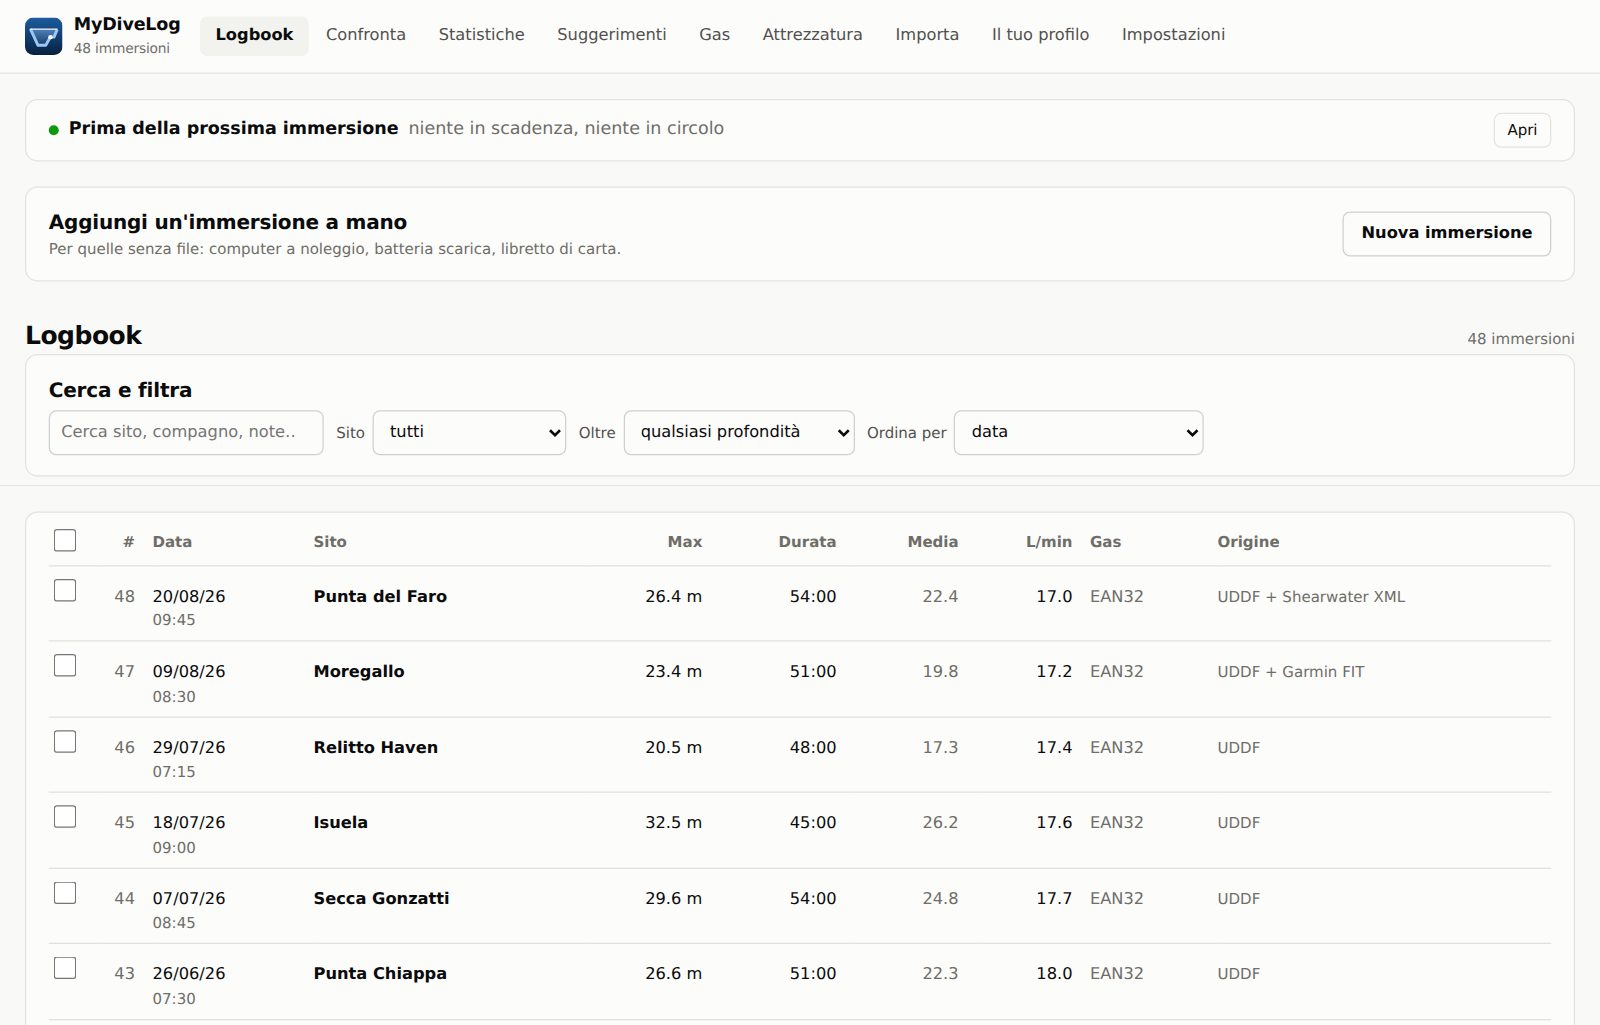Click the Durata column header

807,542
